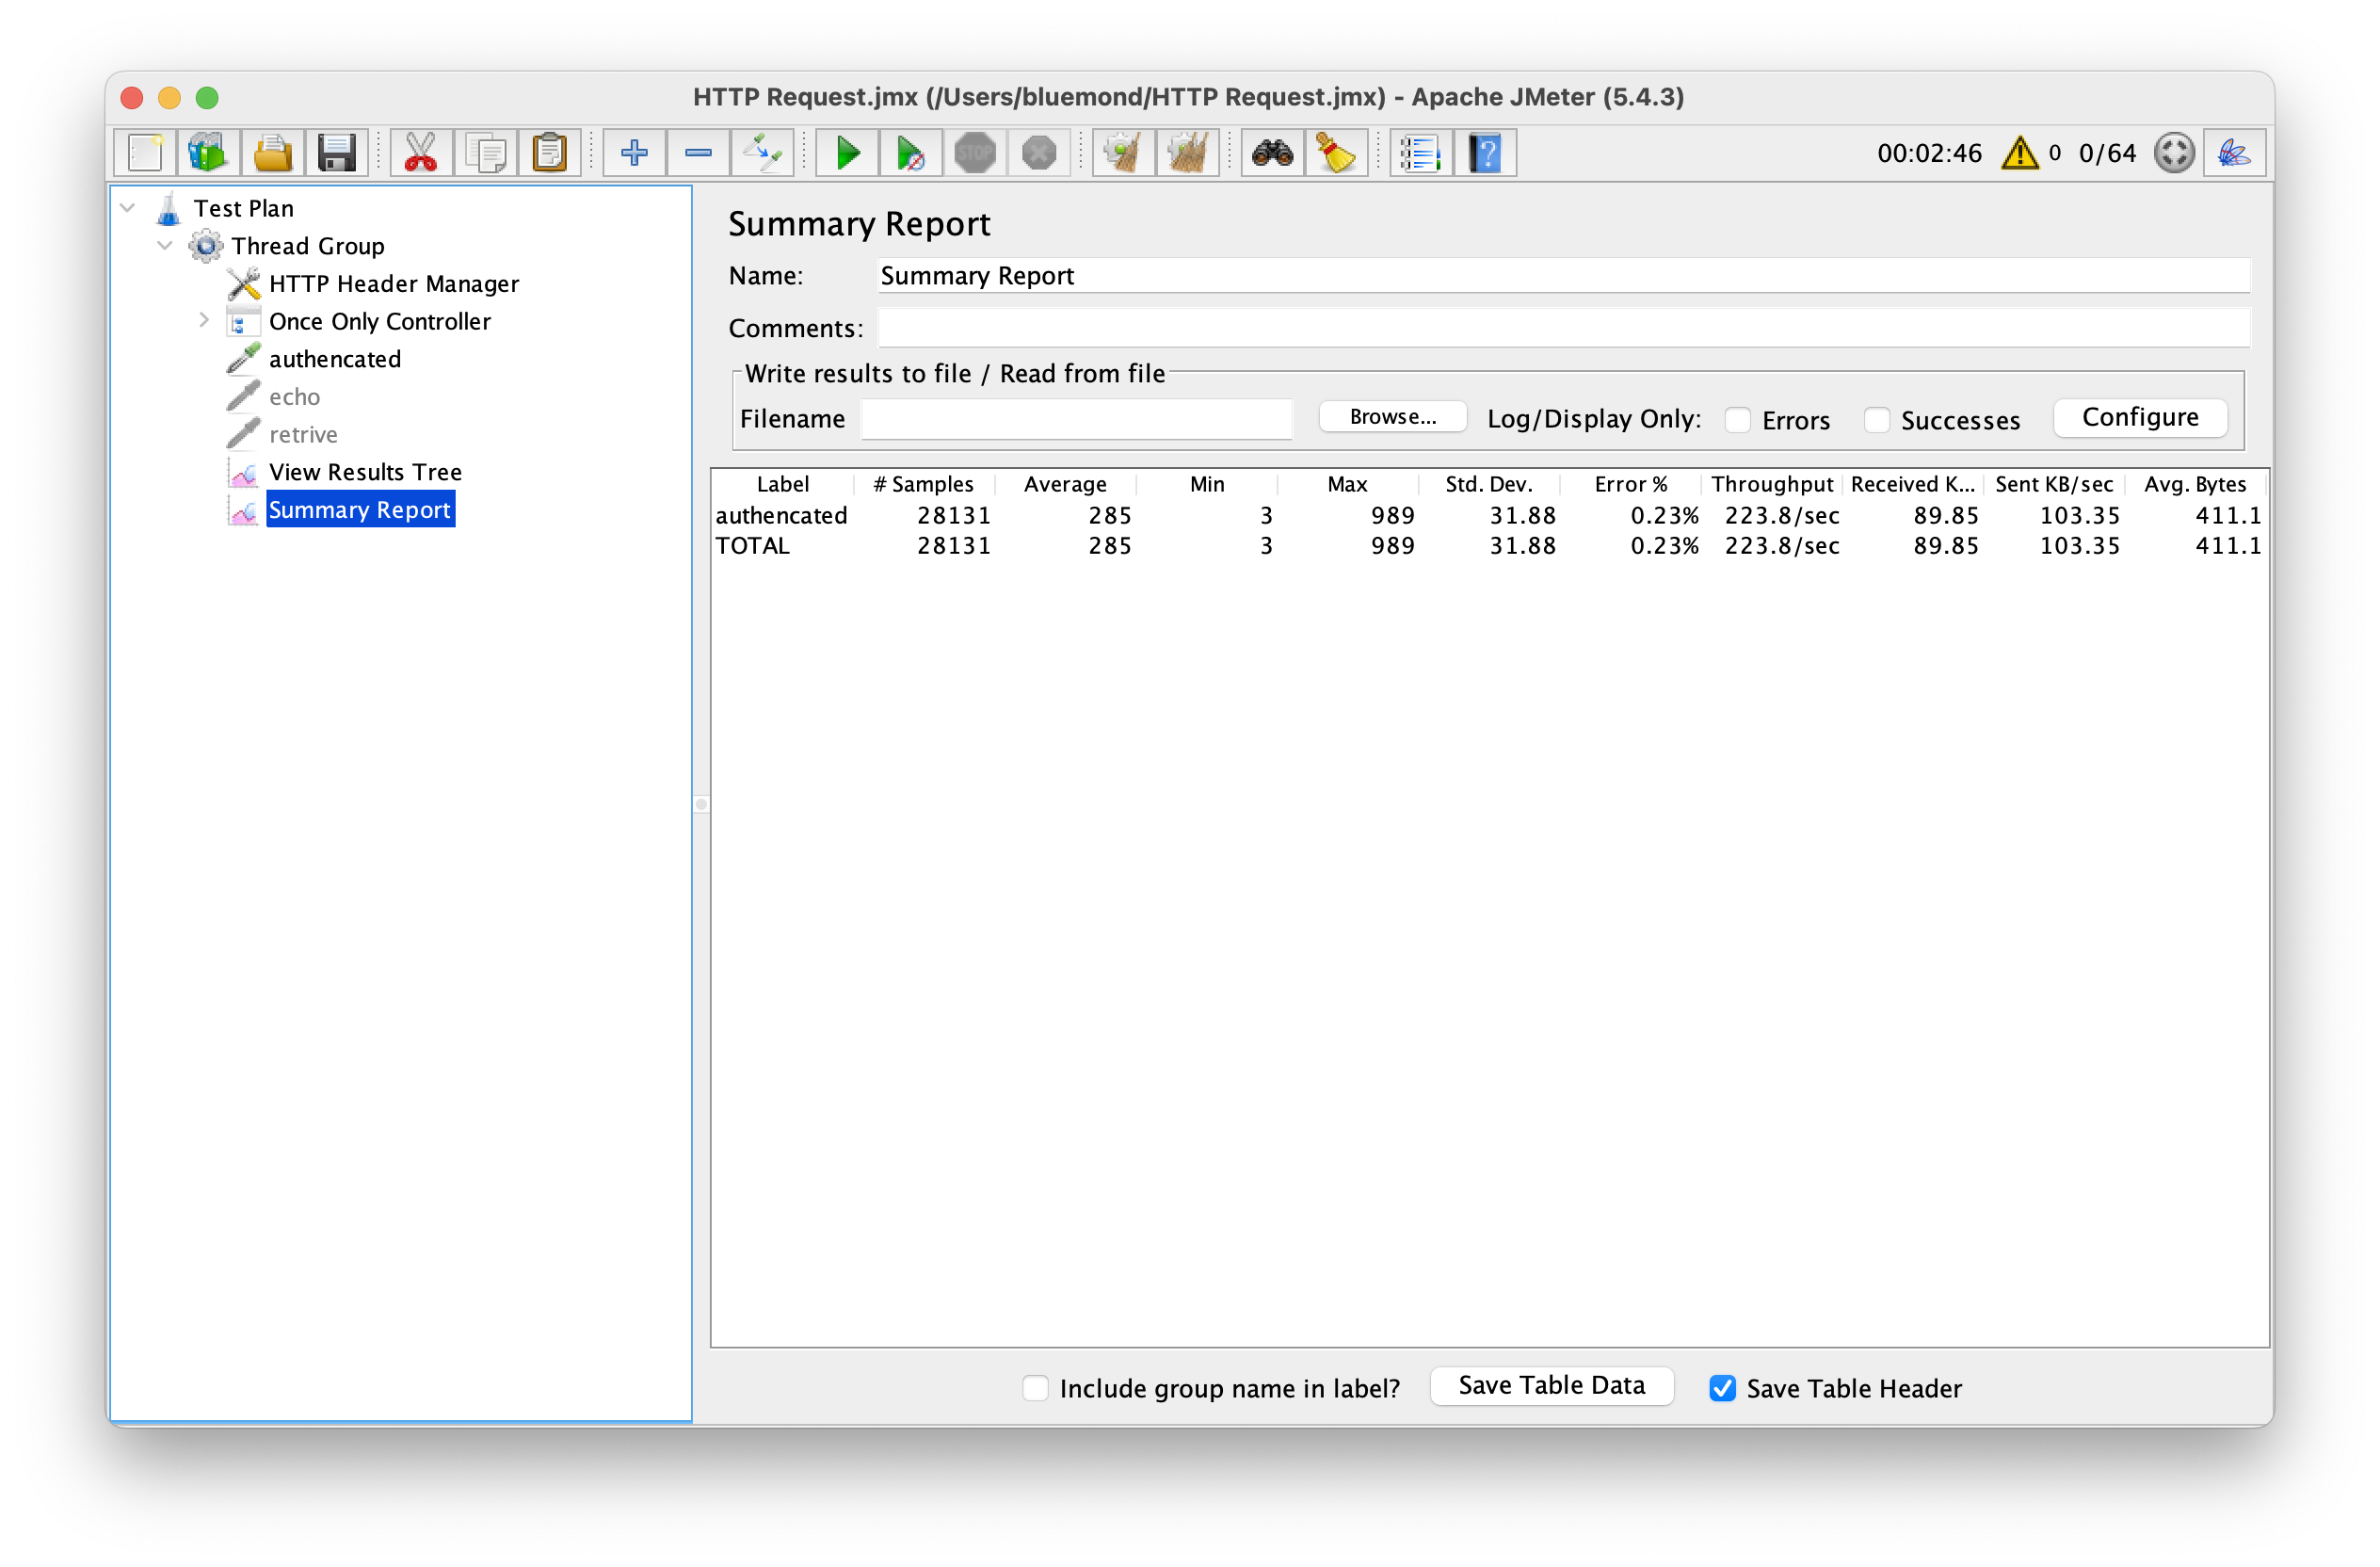Click the Cut scissors icon

(x=421, y=153)
